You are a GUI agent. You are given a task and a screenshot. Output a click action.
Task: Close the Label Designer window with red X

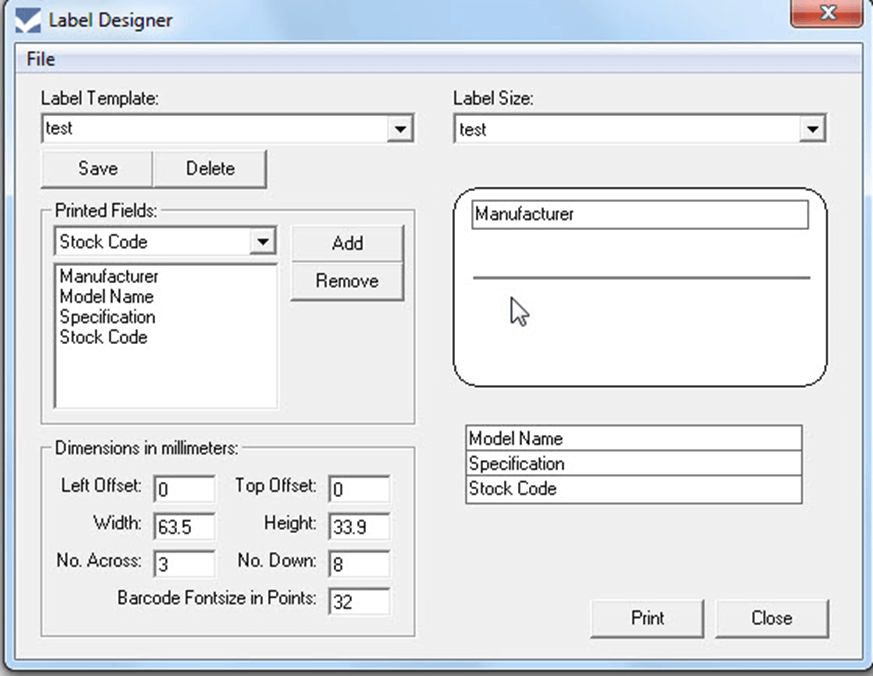click(x=827, y=12)
